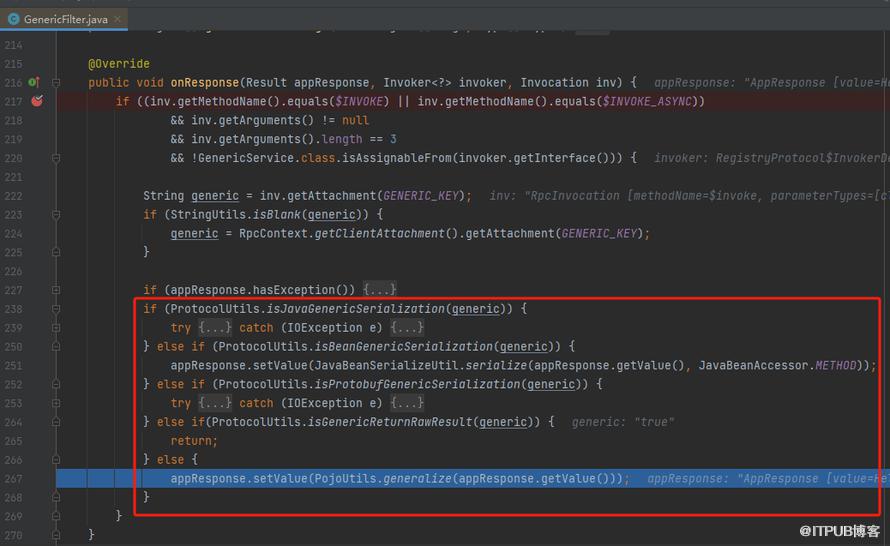The height and width of the screenshot is (546, 890).
Task: Click fold end marker on line 225
Action: click(x=56, y=252)
